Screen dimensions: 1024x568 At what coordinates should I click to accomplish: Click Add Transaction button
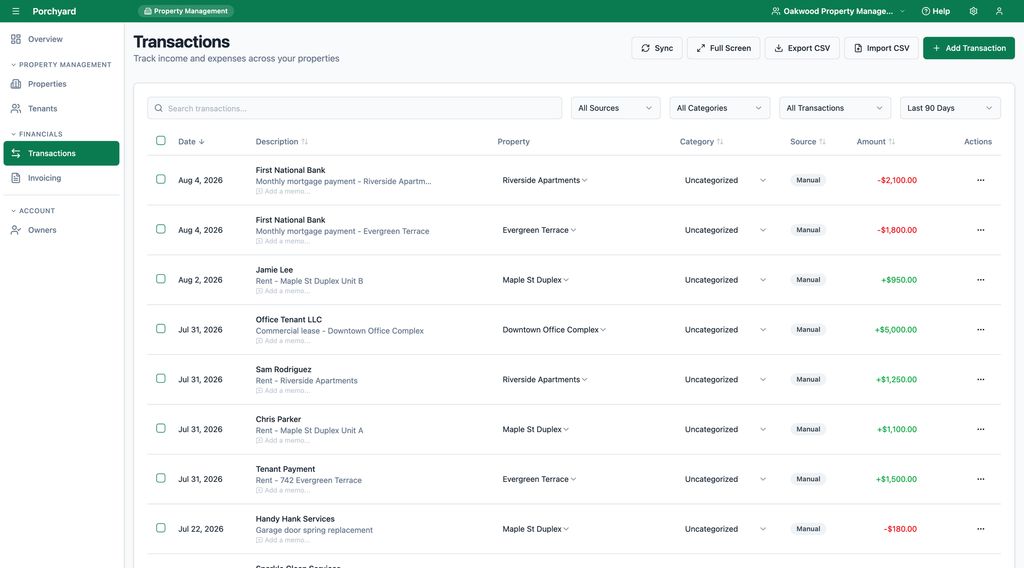point(968,48)
